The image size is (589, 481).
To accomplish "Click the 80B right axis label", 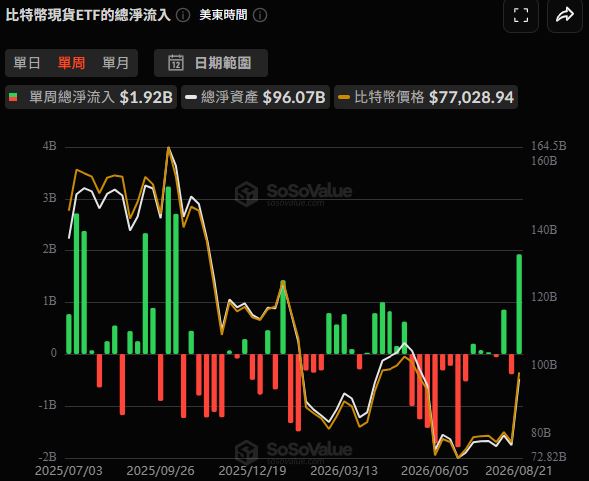I will [x=541, y=433].
